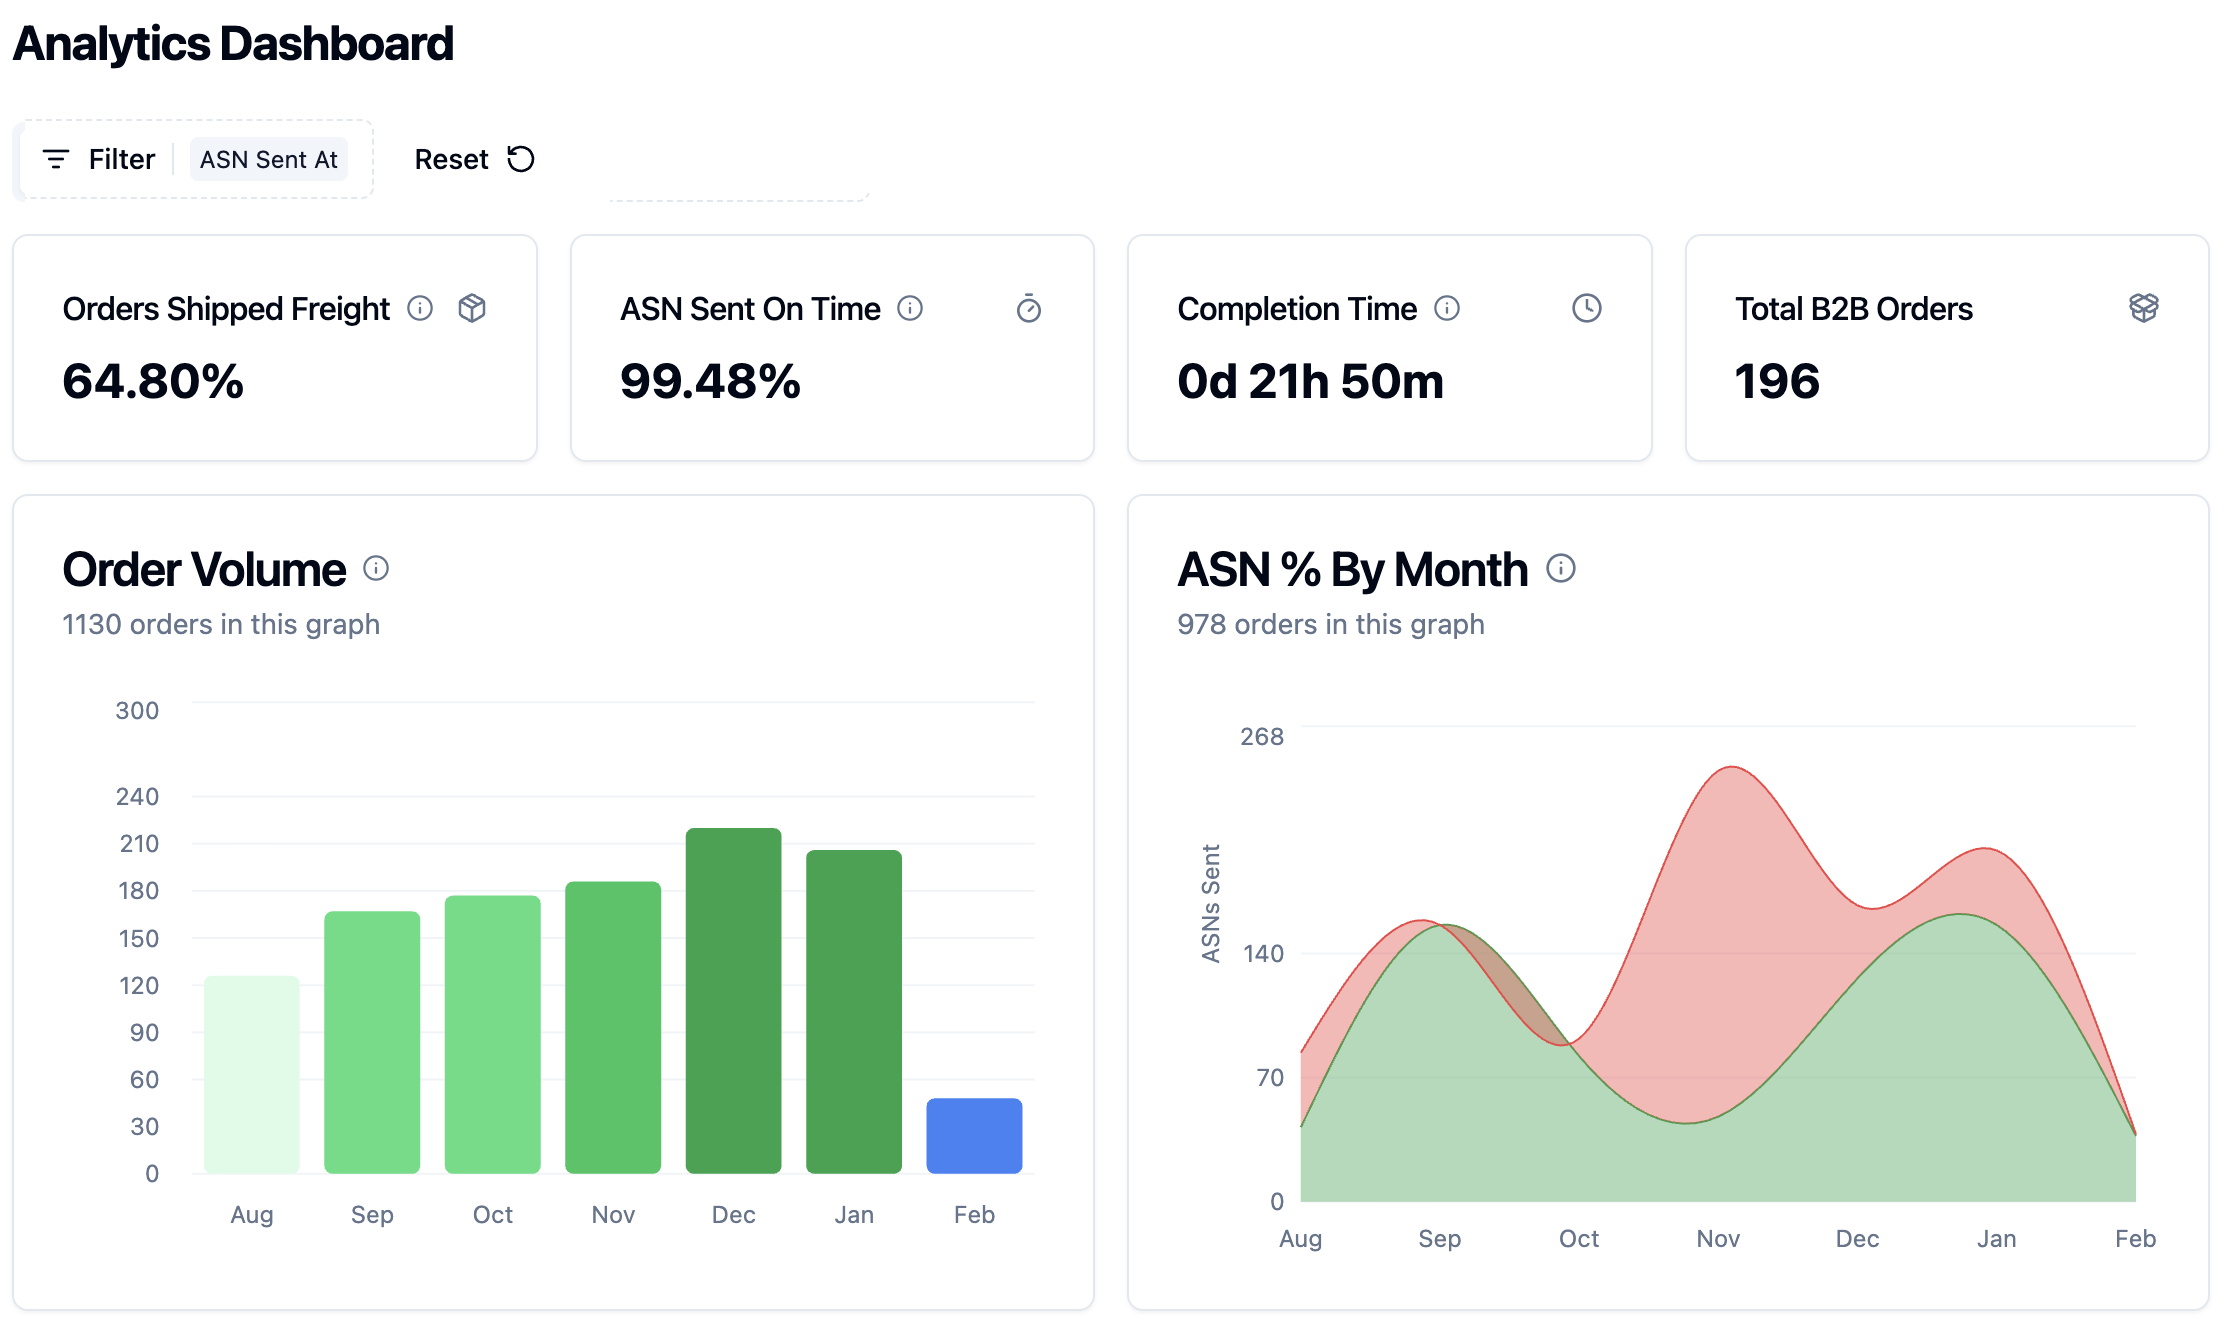Click the ASN Sent At filter chip

(x=269, y=159)
